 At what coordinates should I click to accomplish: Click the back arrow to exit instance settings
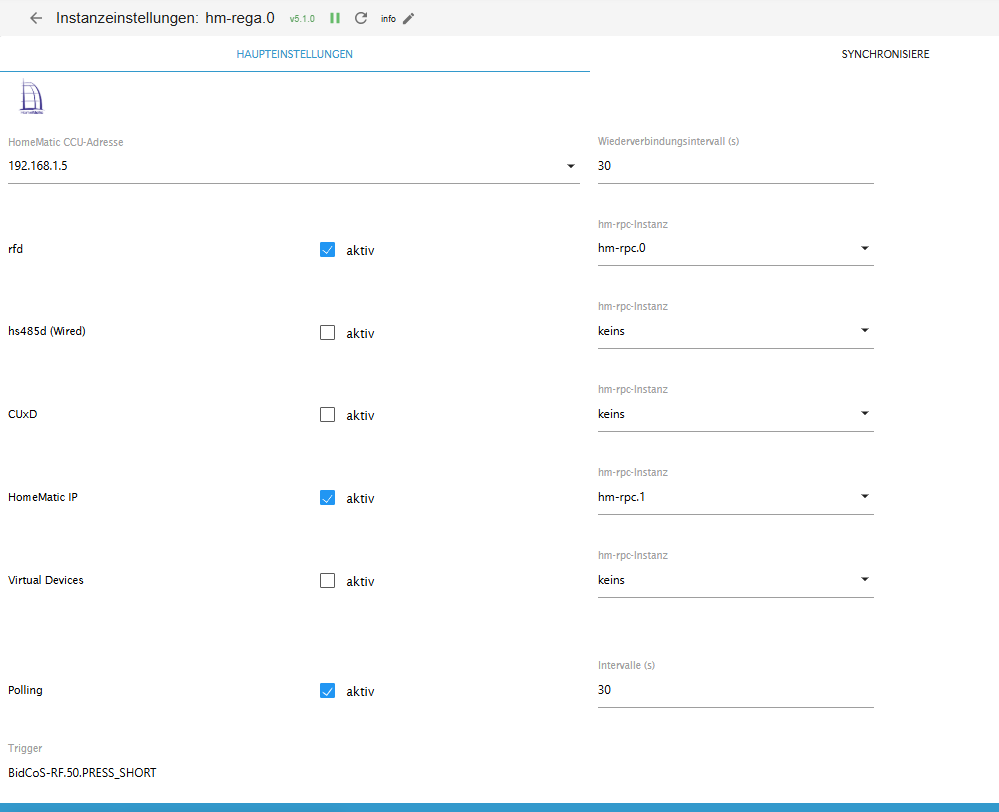pyautogui.click(x=35, y=17)
